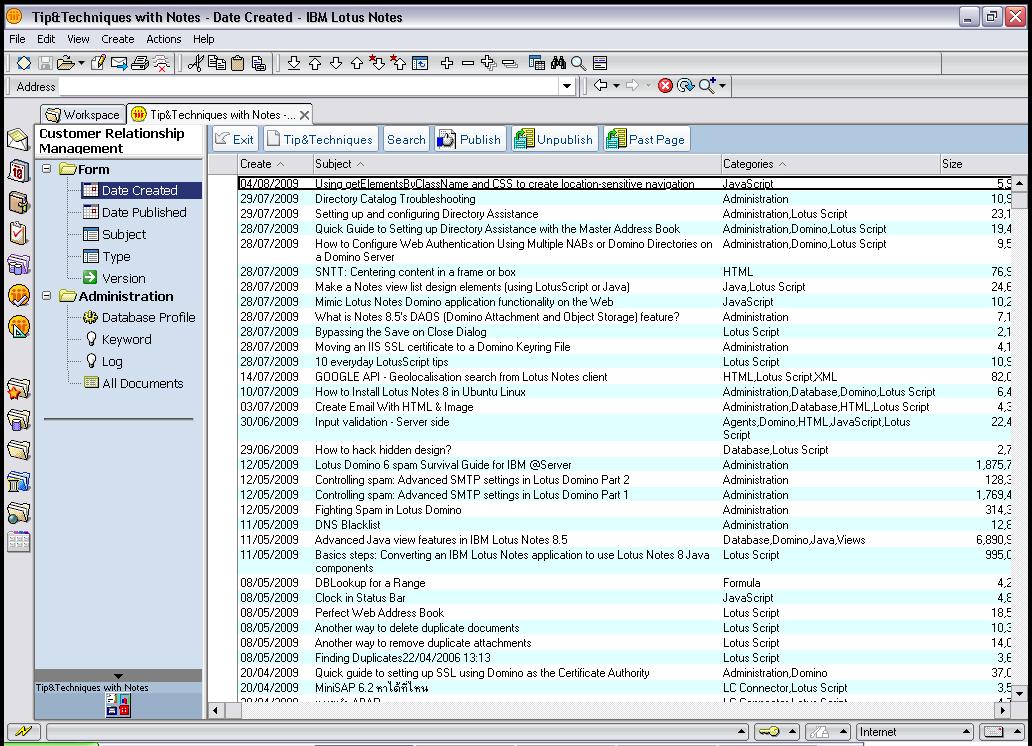Select the Subject view in navigator
Image resolution: width=1032 pixels, height=746 pixels.
click(115, 234)
